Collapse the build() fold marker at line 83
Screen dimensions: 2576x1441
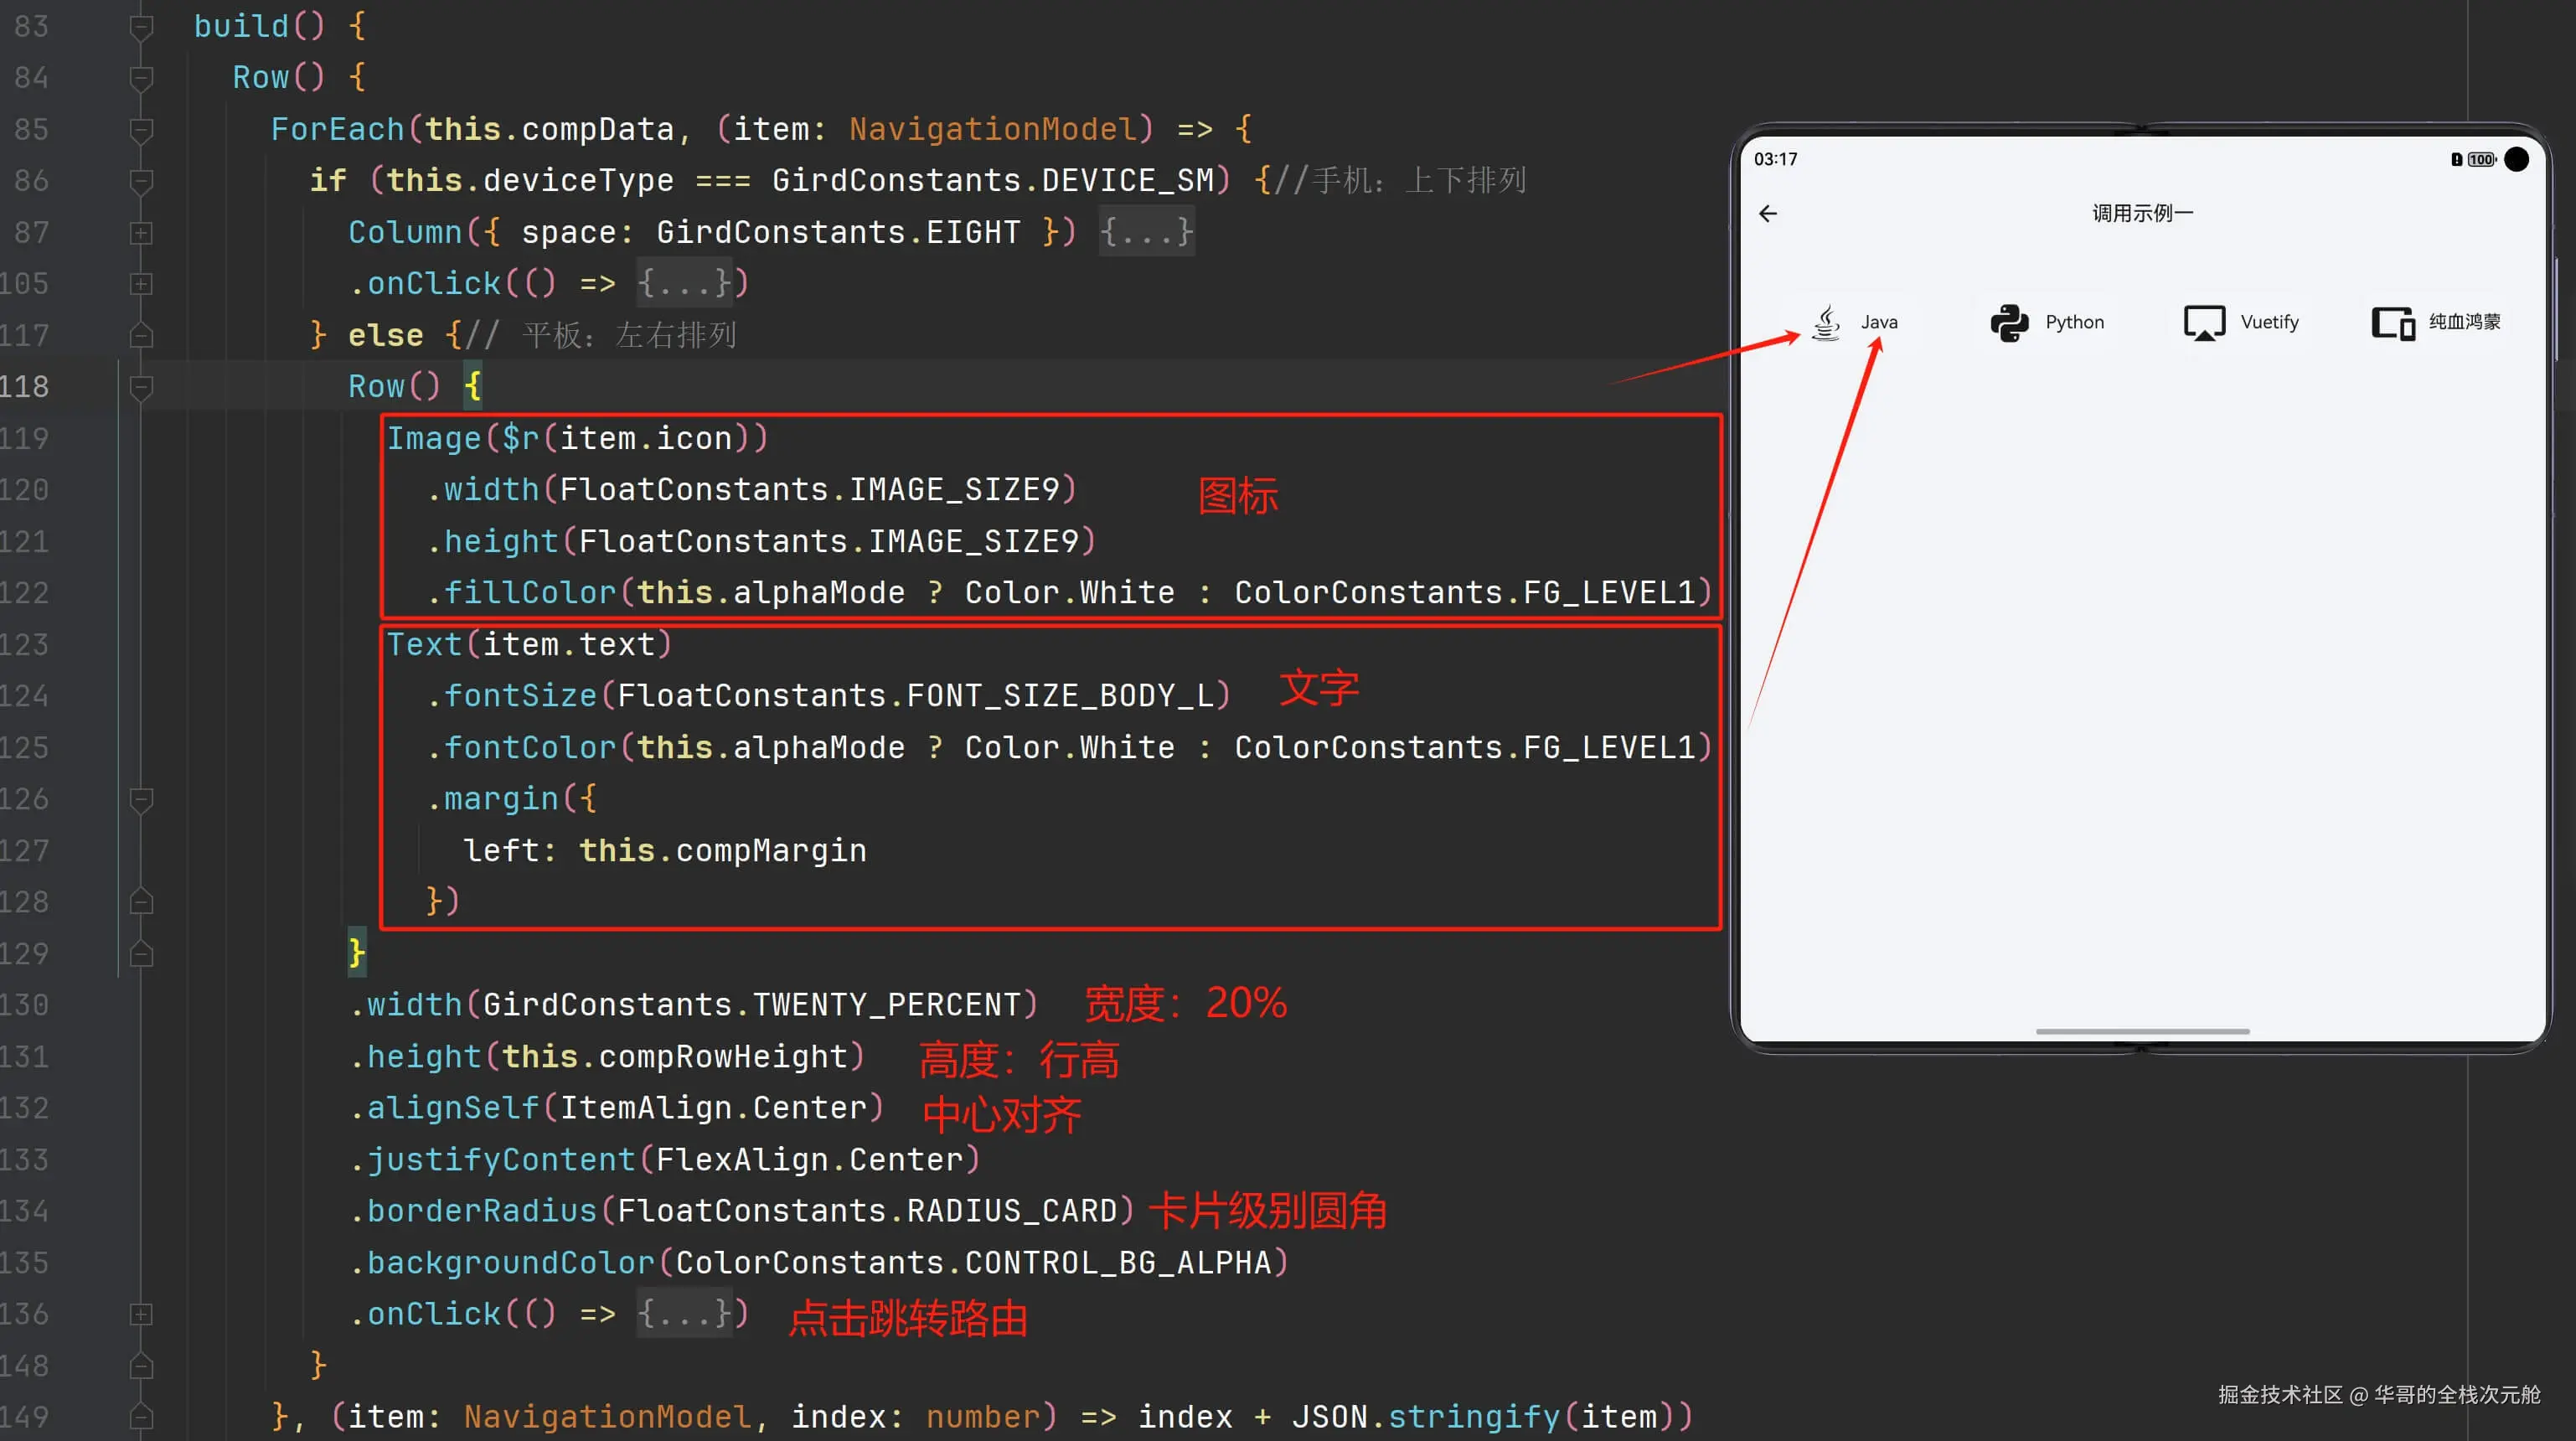coord(141,26)
